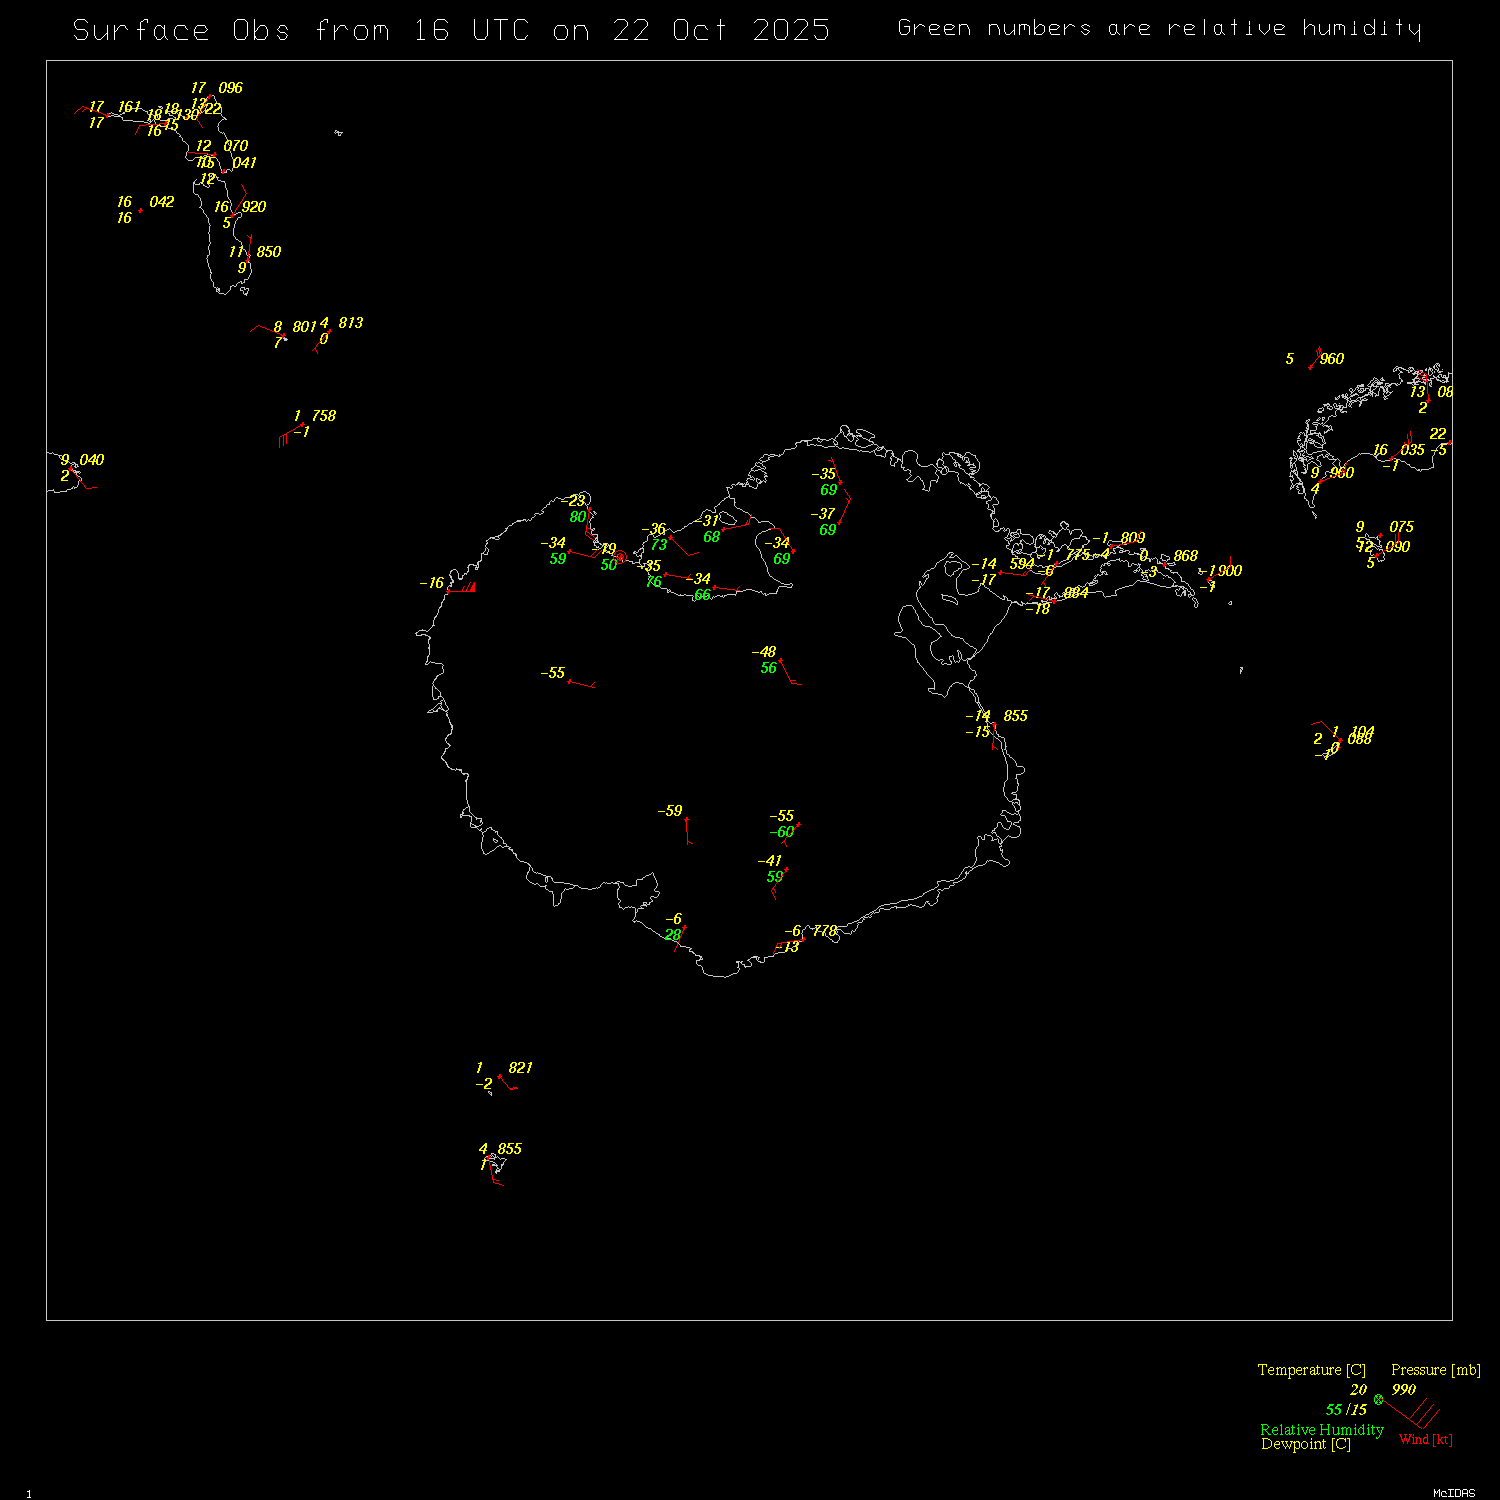Click the red station circle near green 50
This screenshot has width=1500, height=1500.
point(620,556)
